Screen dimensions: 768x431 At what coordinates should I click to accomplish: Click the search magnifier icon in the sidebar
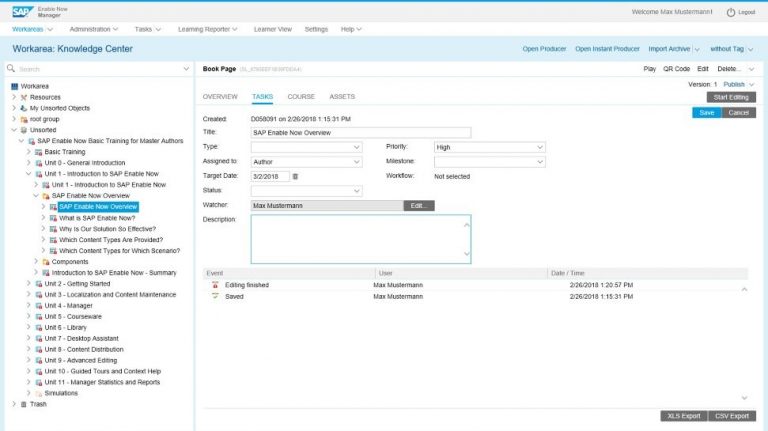[10, 69]
